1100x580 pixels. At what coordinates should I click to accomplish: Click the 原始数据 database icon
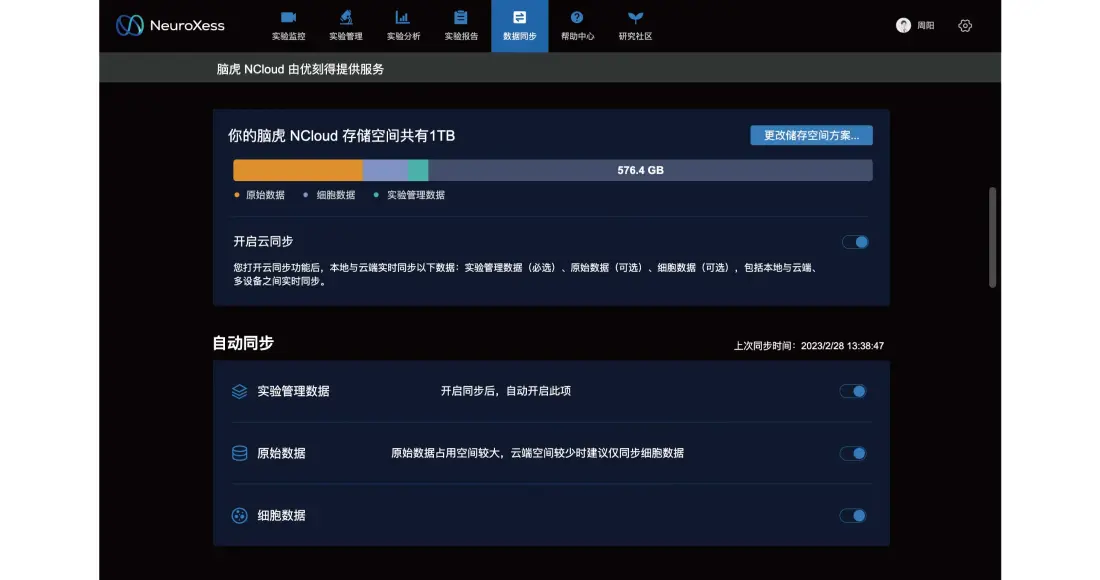(239, 453)
